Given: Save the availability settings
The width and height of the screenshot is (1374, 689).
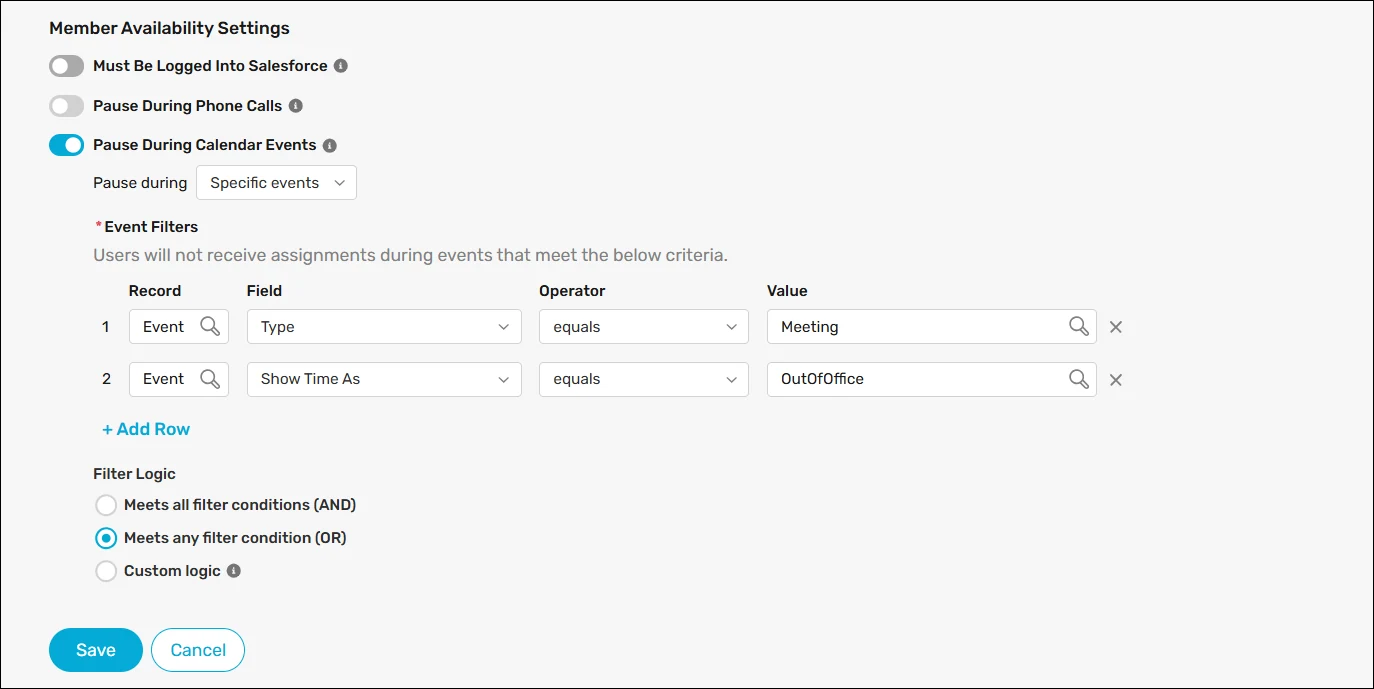Looking at the screenshot, I should click(96, 650).
